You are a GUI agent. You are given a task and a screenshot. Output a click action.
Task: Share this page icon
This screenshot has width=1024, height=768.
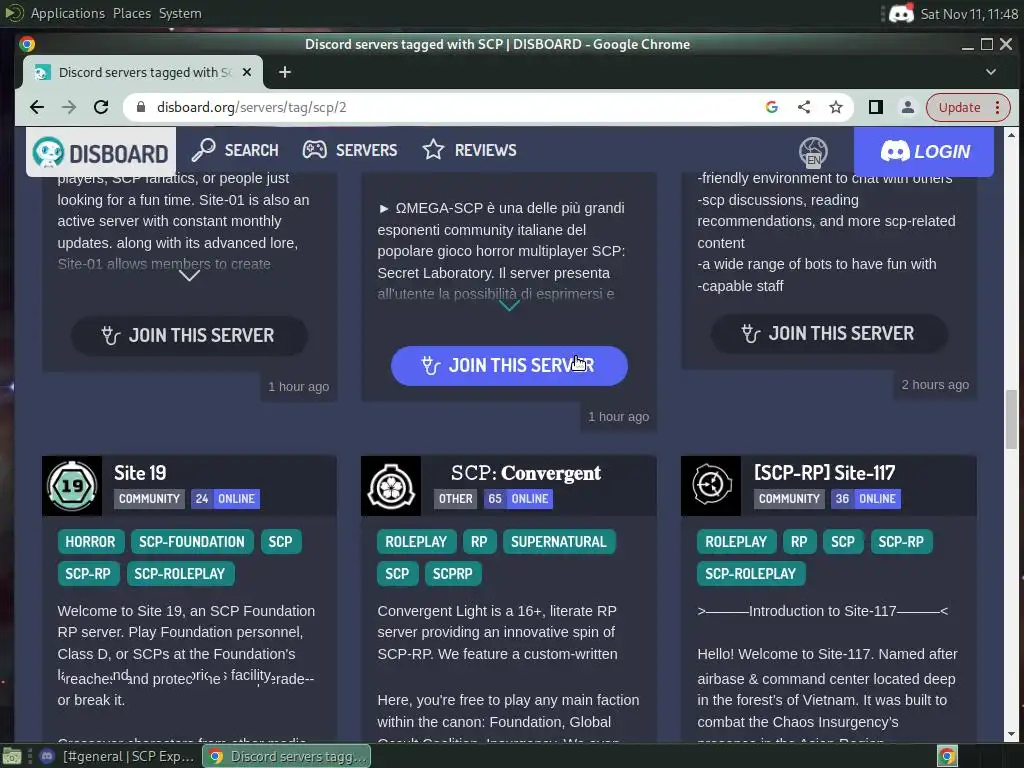[x=804, y=107]
